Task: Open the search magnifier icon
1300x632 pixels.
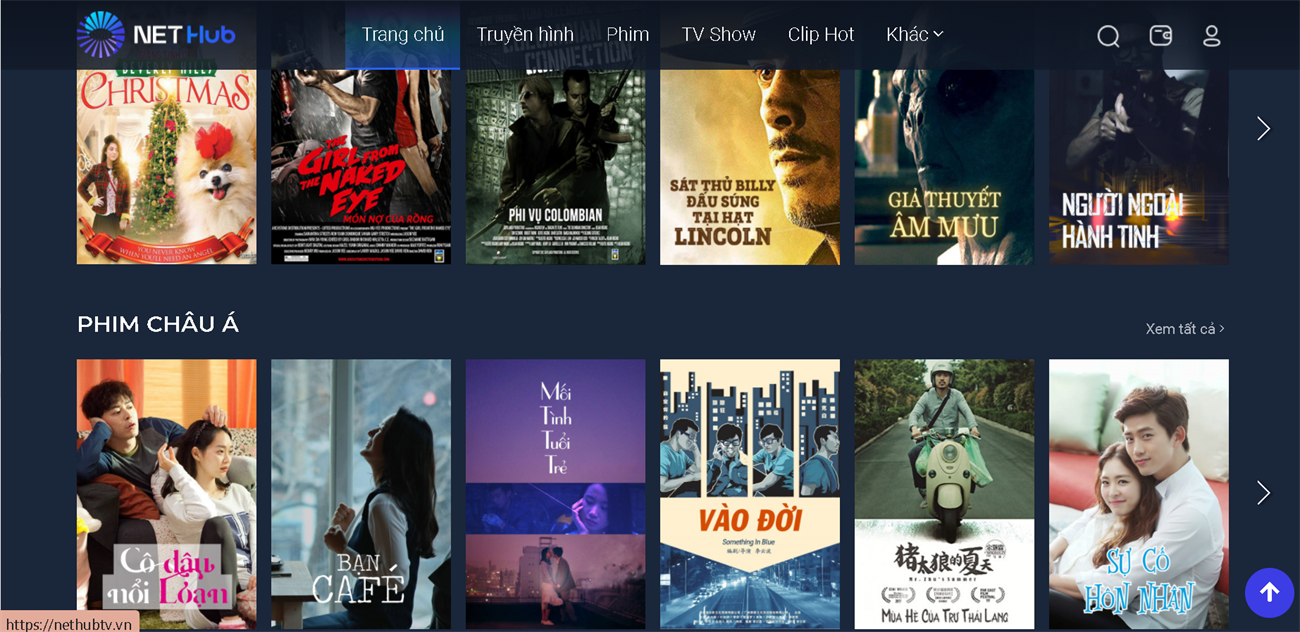Action: [x=1108, y=36]
